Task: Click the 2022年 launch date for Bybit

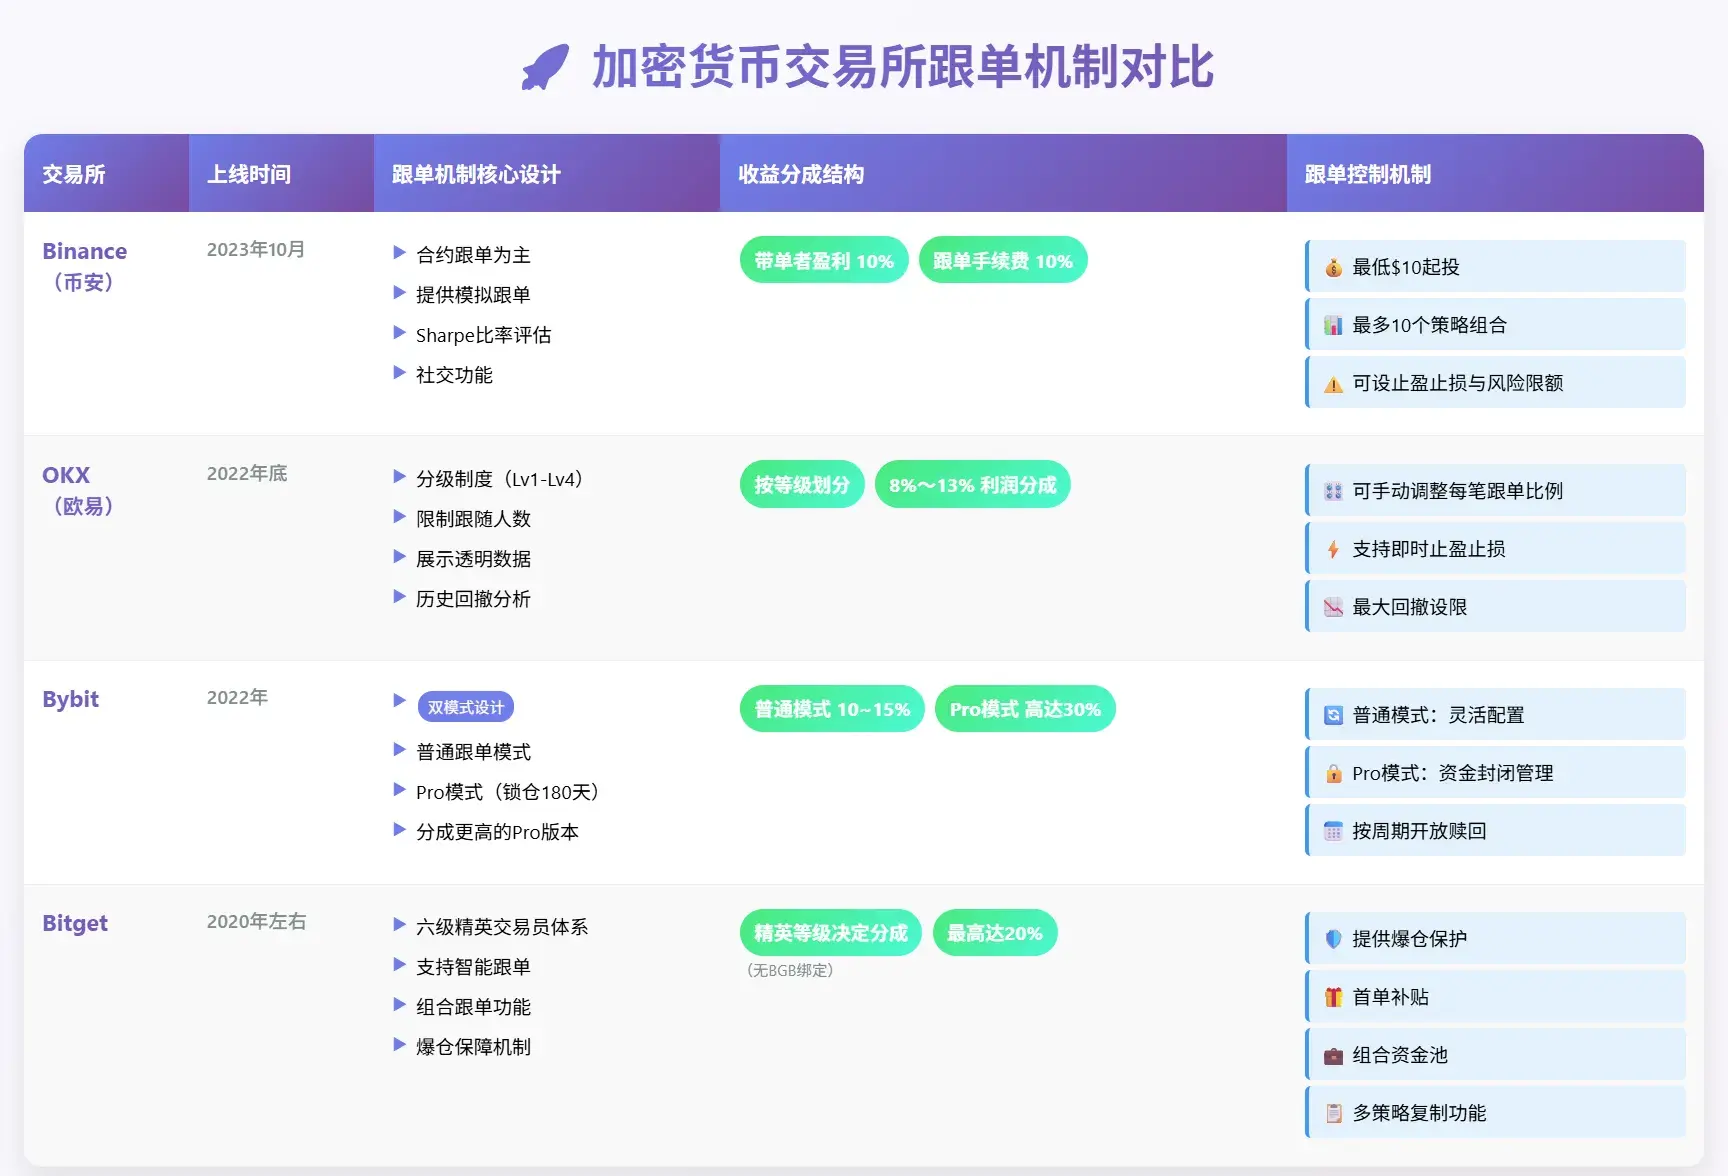Action: tap(237, 697)
